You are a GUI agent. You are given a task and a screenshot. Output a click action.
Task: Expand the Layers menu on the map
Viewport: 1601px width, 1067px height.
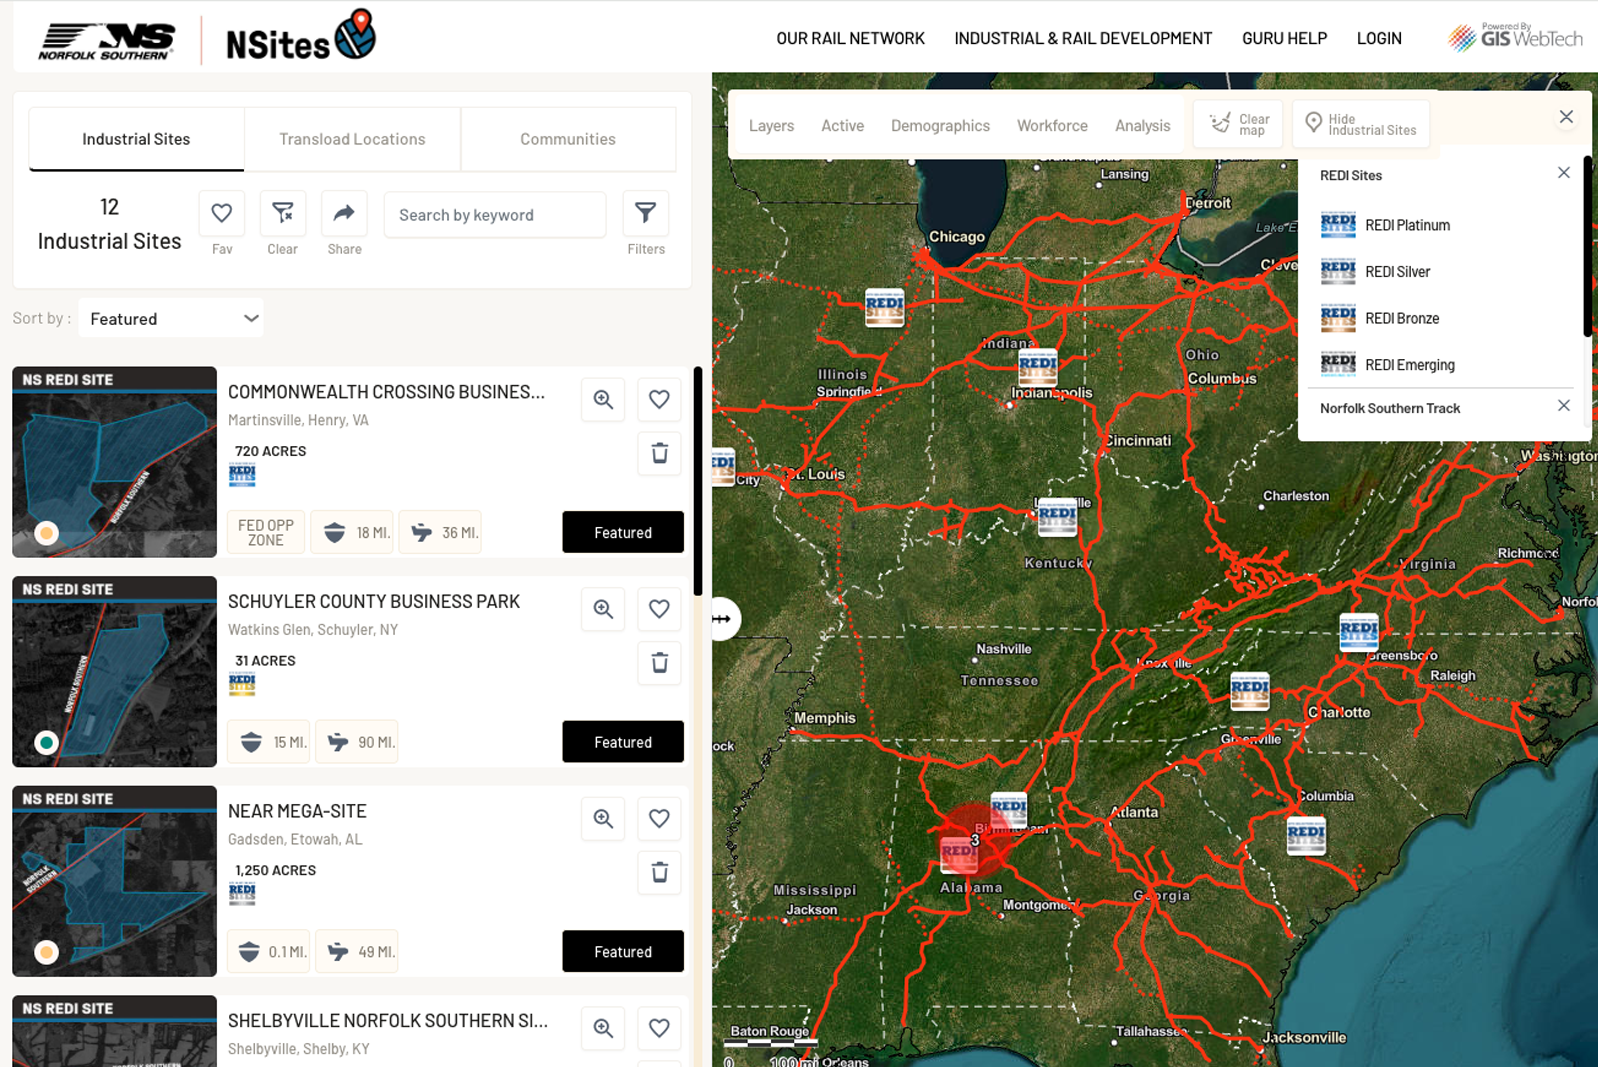tap(771, 125)
